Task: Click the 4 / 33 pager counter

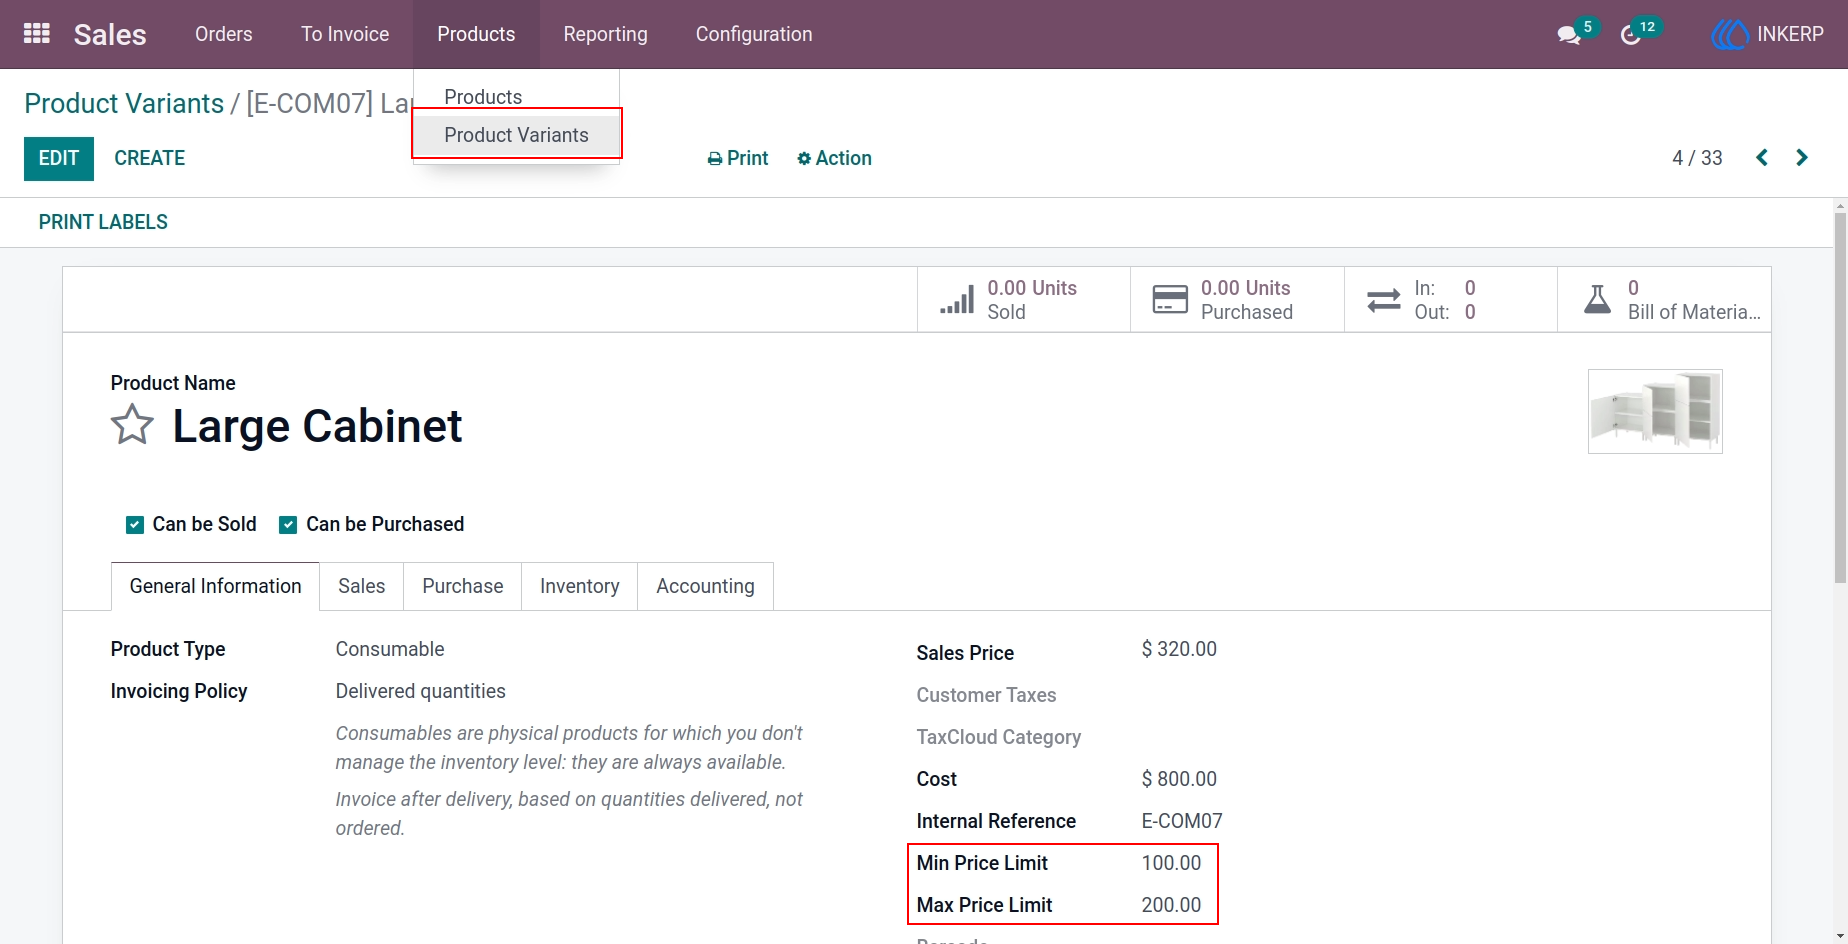Action: click(x=1697, y=158)
